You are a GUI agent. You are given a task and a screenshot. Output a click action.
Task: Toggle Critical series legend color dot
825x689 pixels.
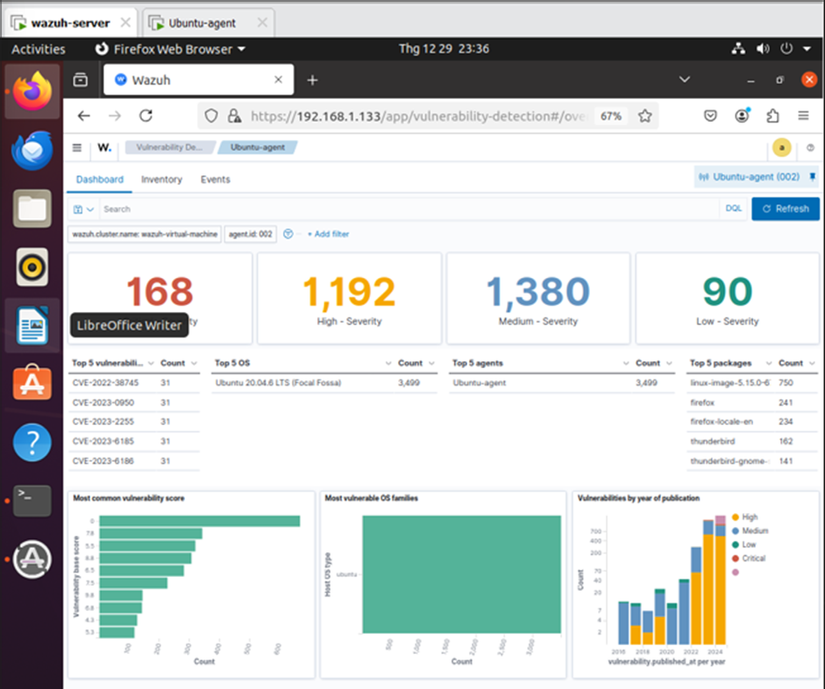pyautogui.click(x=736, y=558)
